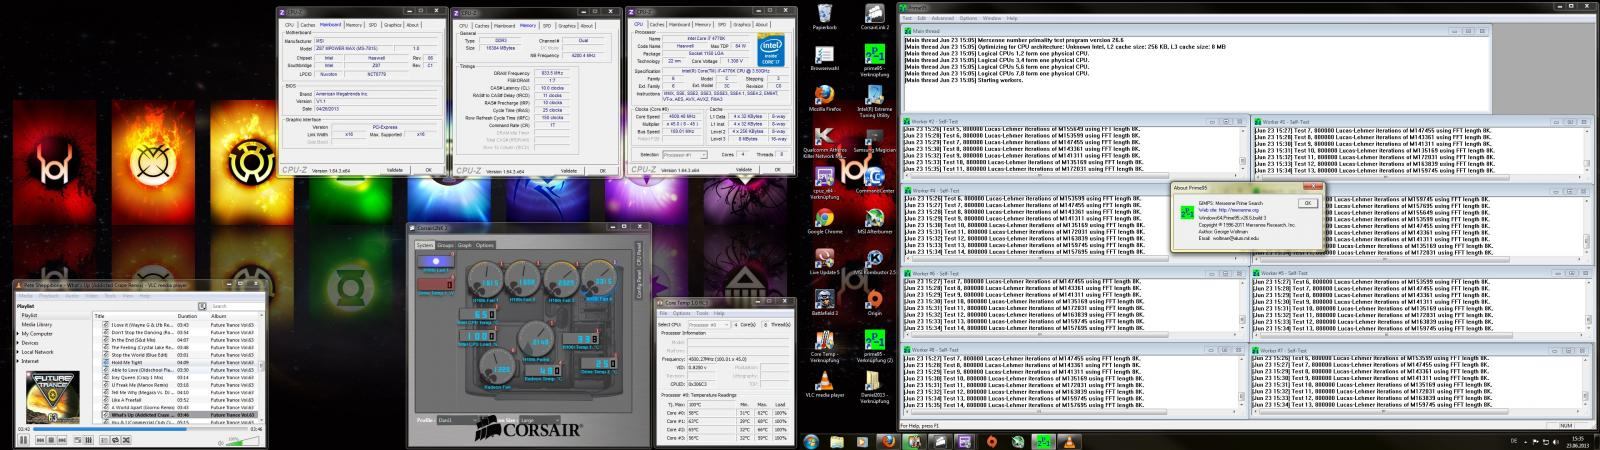
Task: Select the Daniel2013 - Verknüpfung folder icon
Action: coord(874,387)
